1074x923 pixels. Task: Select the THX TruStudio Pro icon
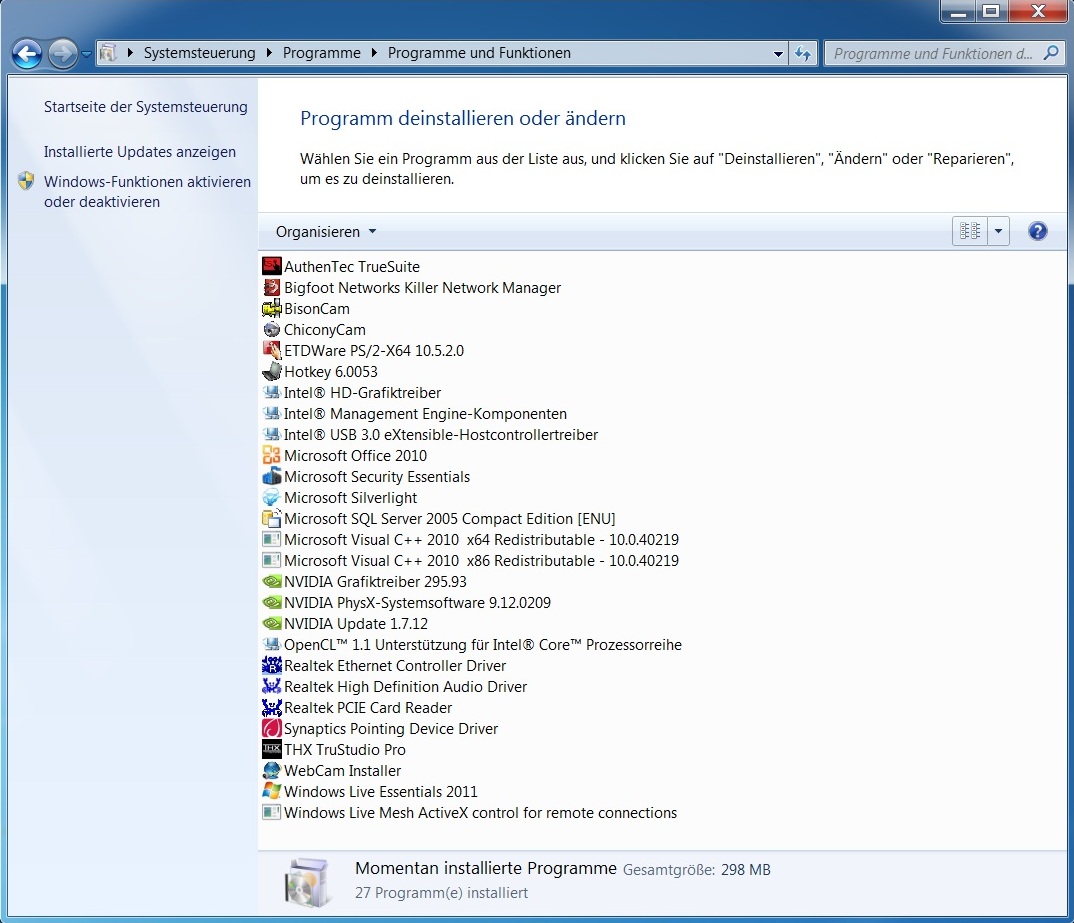pos(272,750)
